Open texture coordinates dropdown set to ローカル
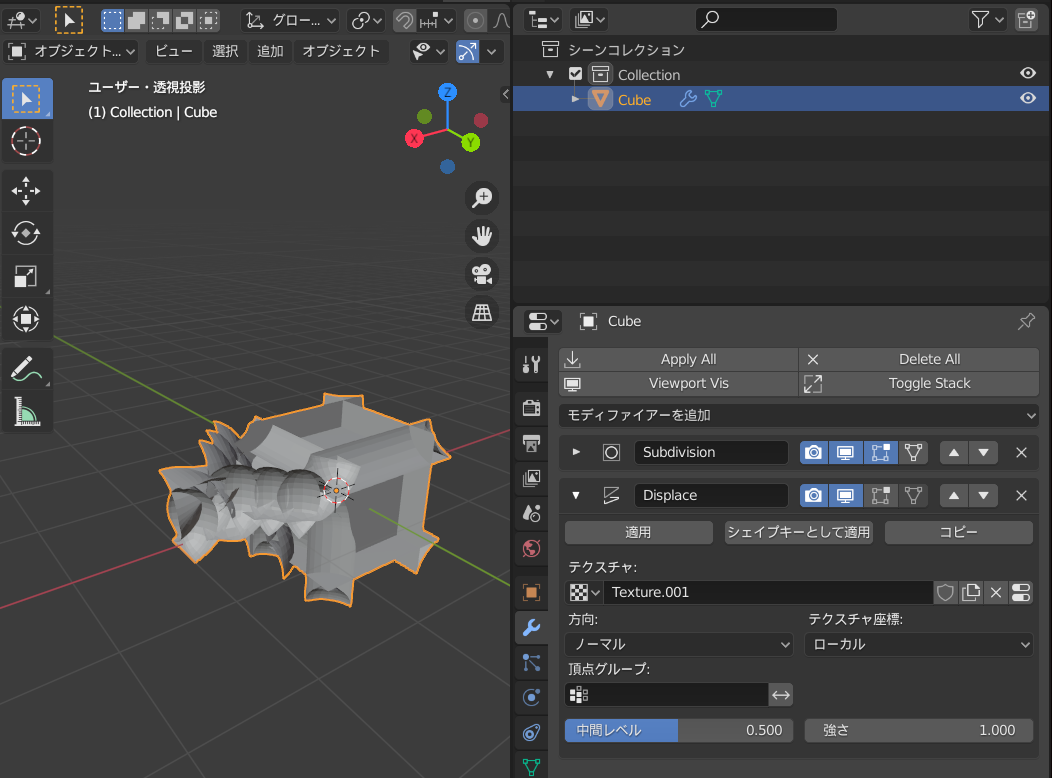The image size is (1052, 778). (x=918, y=645)
